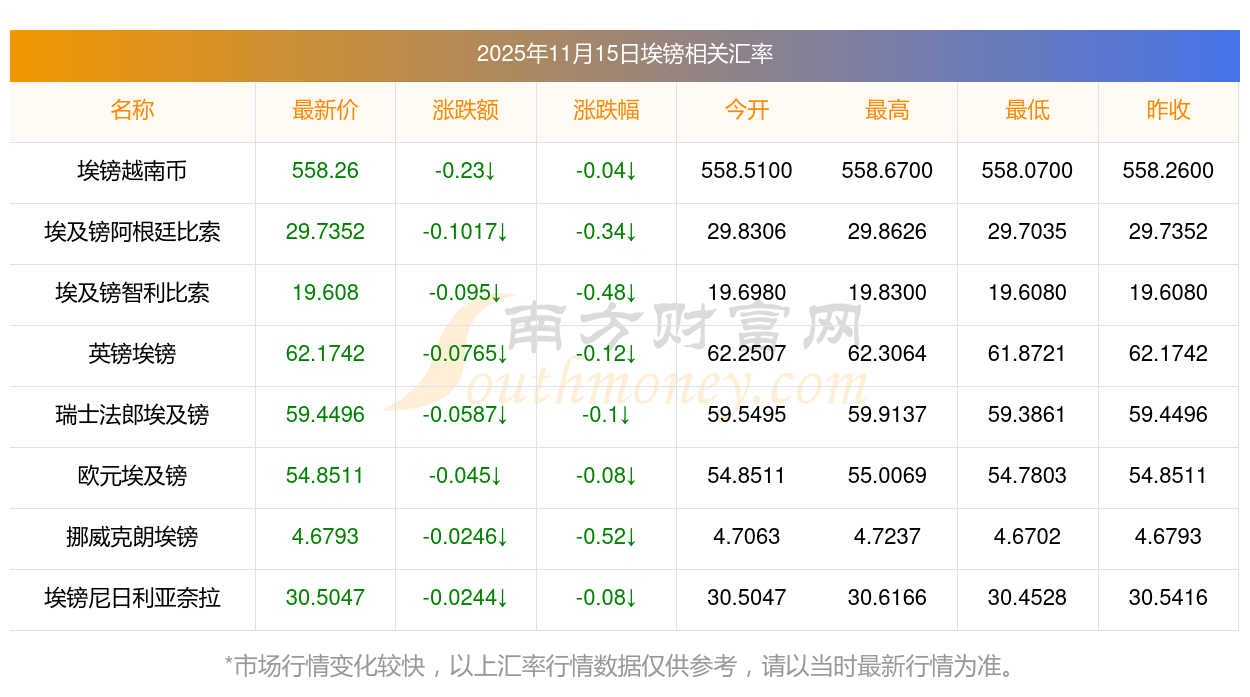Click change amount -0.23↓
This screenshot has height=697, width=1250.
tap(466, 171)
